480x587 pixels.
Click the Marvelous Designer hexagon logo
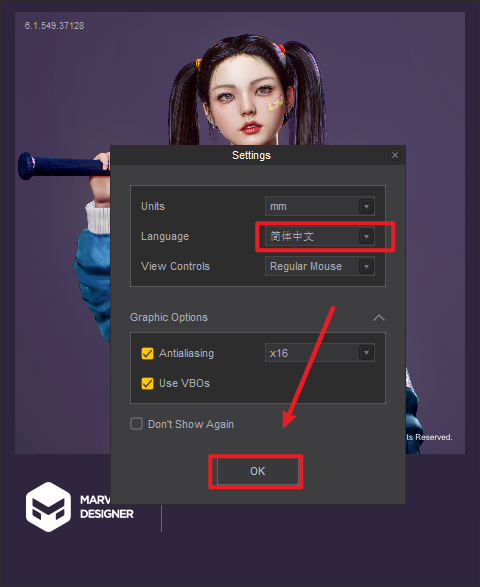tap(48, 507)
